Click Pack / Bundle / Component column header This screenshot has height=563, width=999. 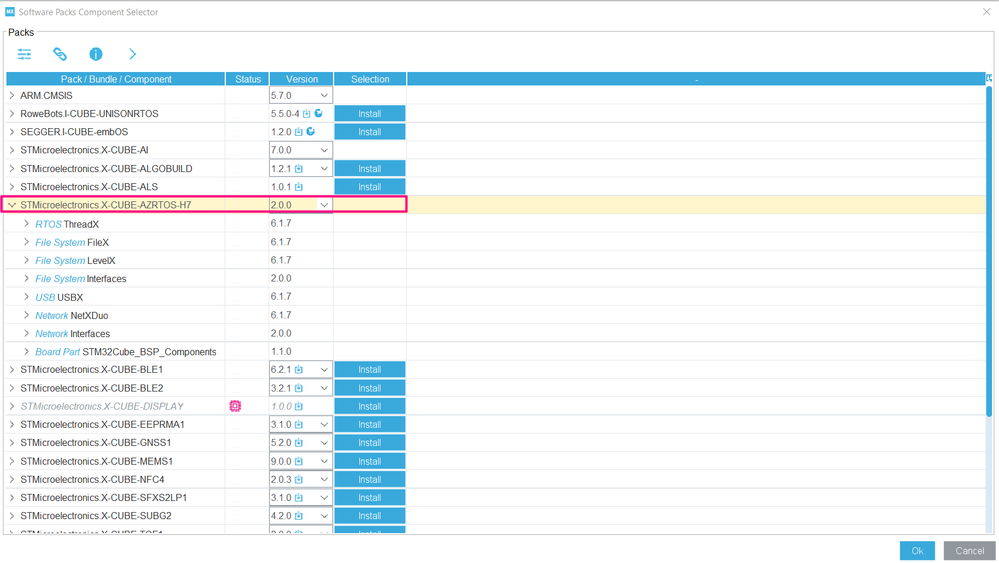click(116, 79)
